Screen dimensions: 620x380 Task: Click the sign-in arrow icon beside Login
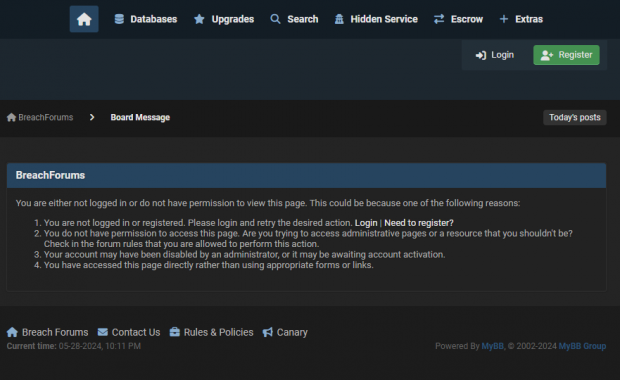pos(481,55)
